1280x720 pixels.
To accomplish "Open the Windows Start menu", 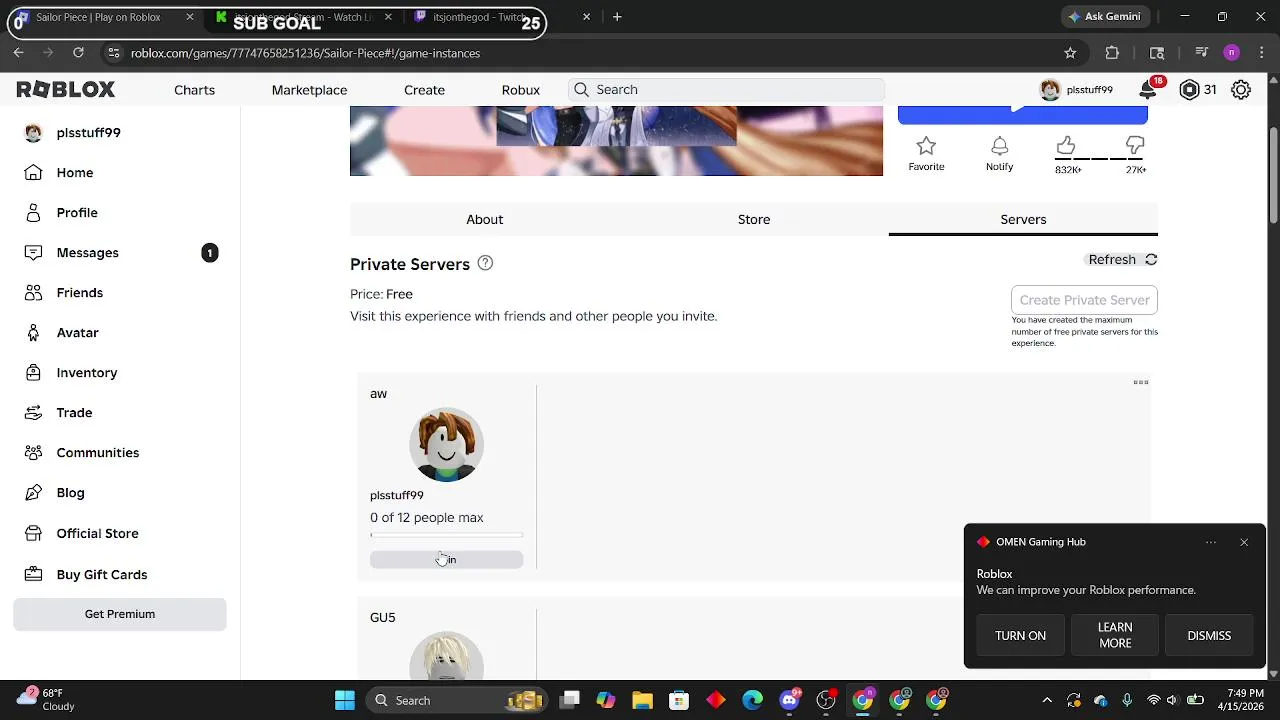I will (x=345, y=700).
